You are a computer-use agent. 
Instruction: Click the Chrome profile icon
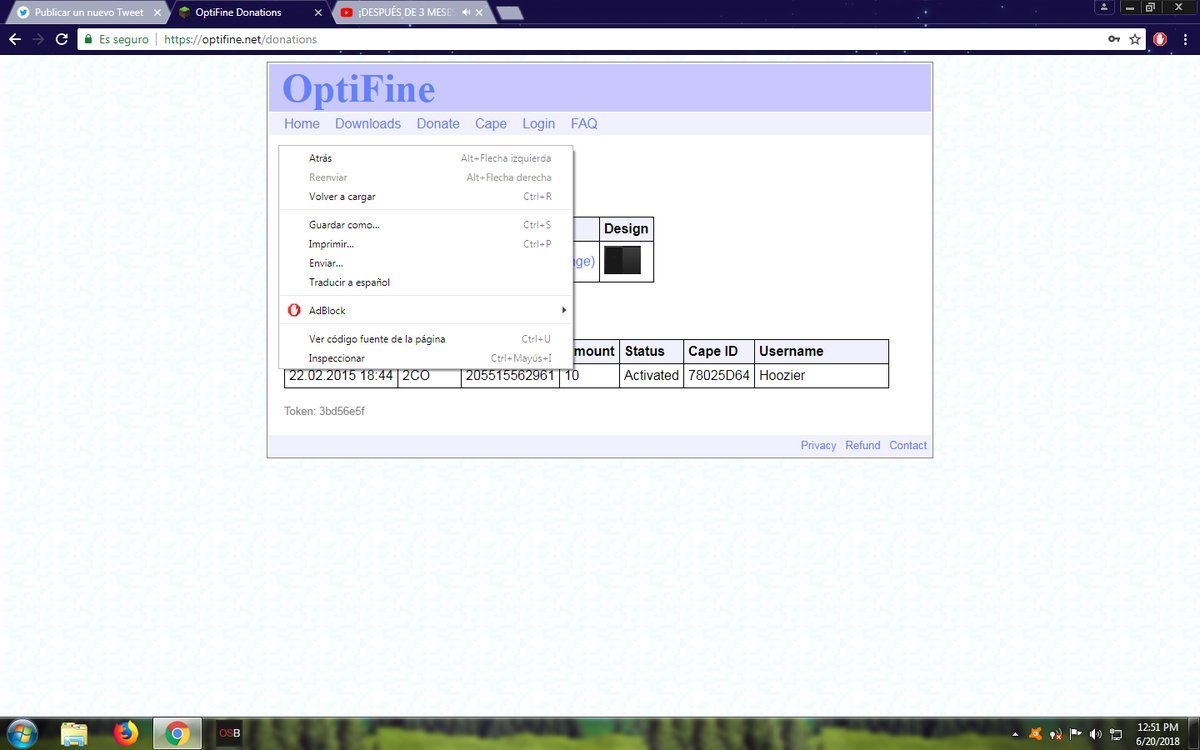[1104, 7]
